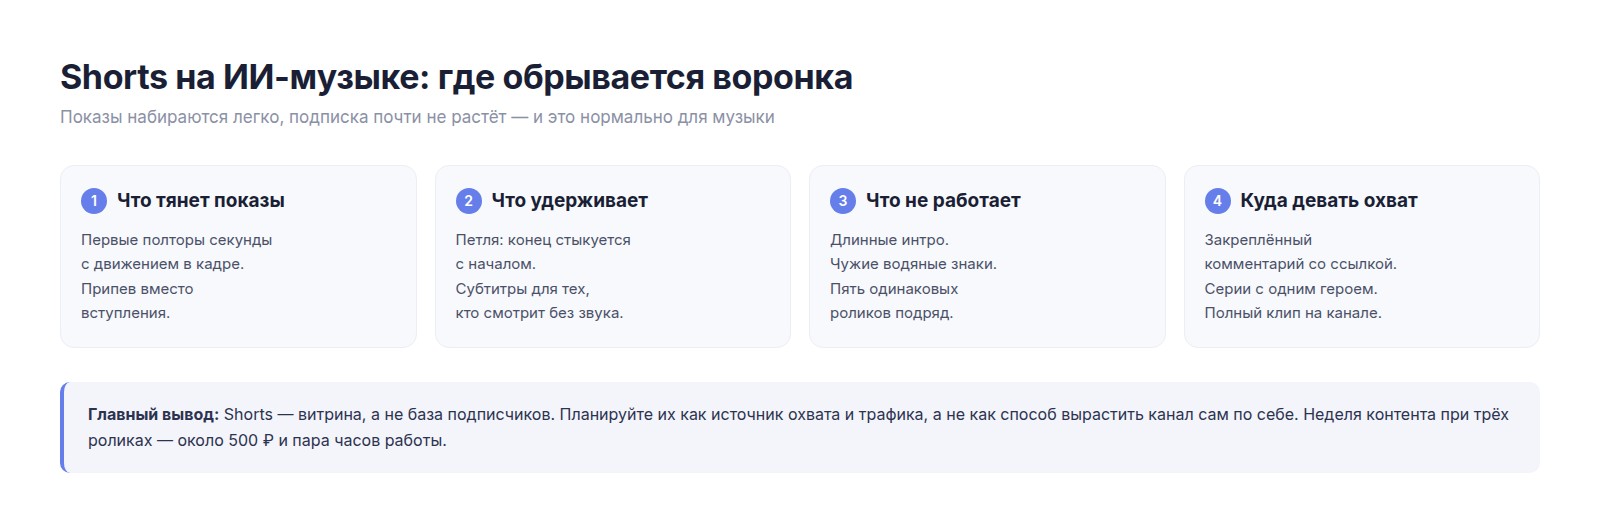Click text 'Закреплённый'
The width and height of the screenshot is (1600, 521).
1258,240
